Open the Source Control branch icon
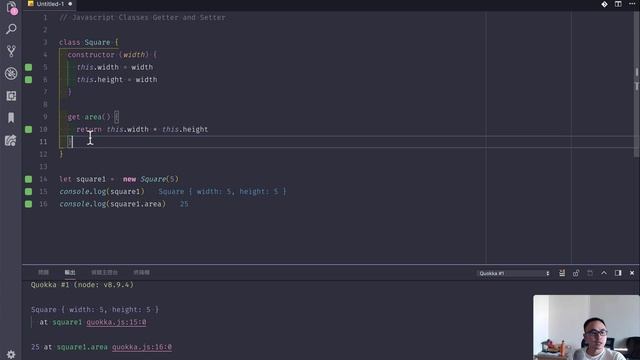The width and height of the screenshot is (640, 360). click(x=11, y=51)
